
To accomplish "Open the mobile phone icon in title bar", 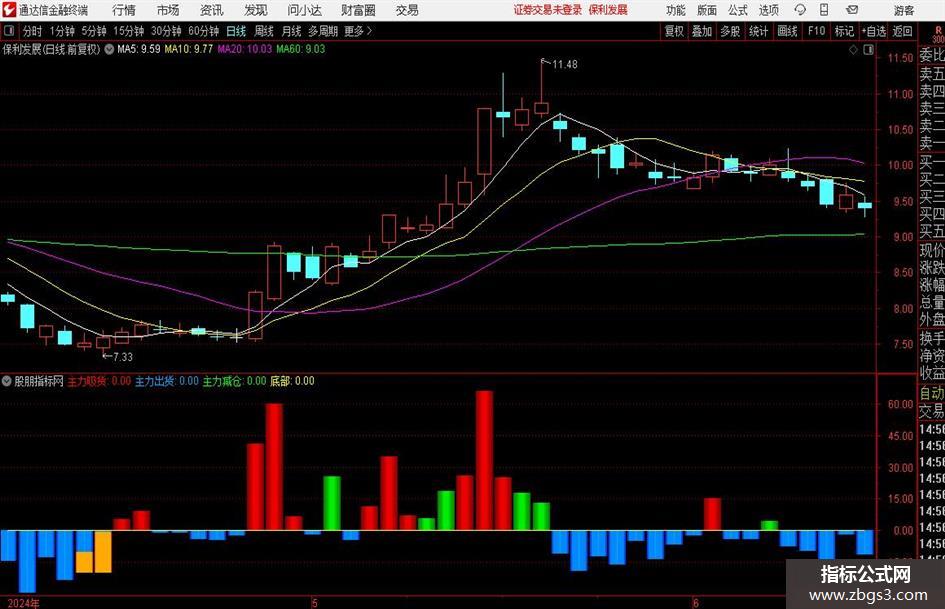I will pos(824,10).
